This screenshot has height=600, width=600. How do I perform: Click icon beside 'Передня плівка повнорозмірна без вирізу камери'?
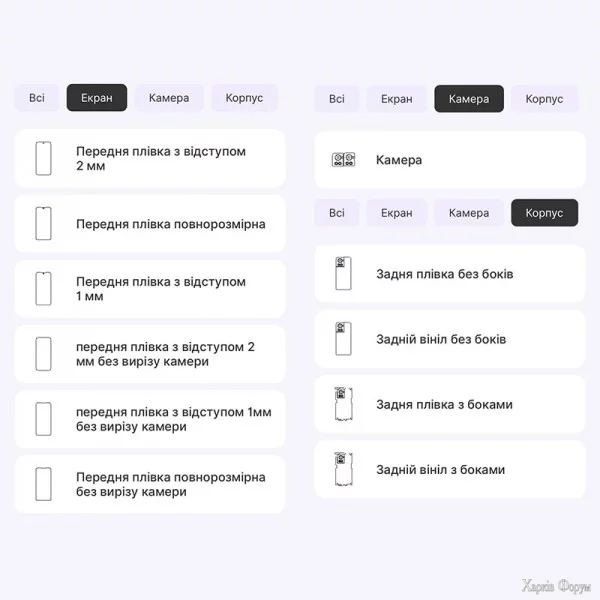(43, 484)
